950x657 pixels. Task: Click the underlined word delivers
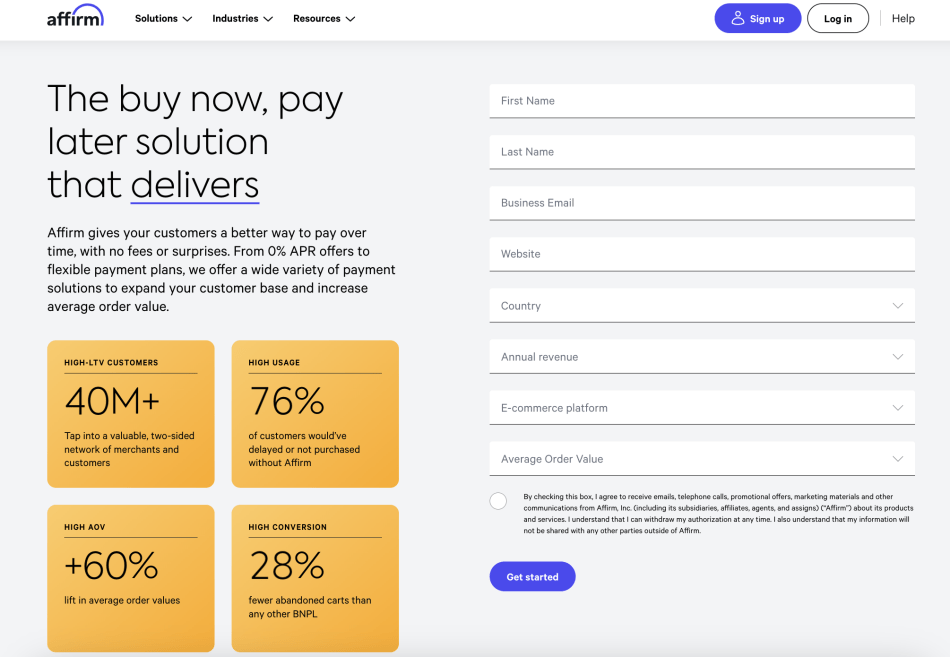coord(194,186)
